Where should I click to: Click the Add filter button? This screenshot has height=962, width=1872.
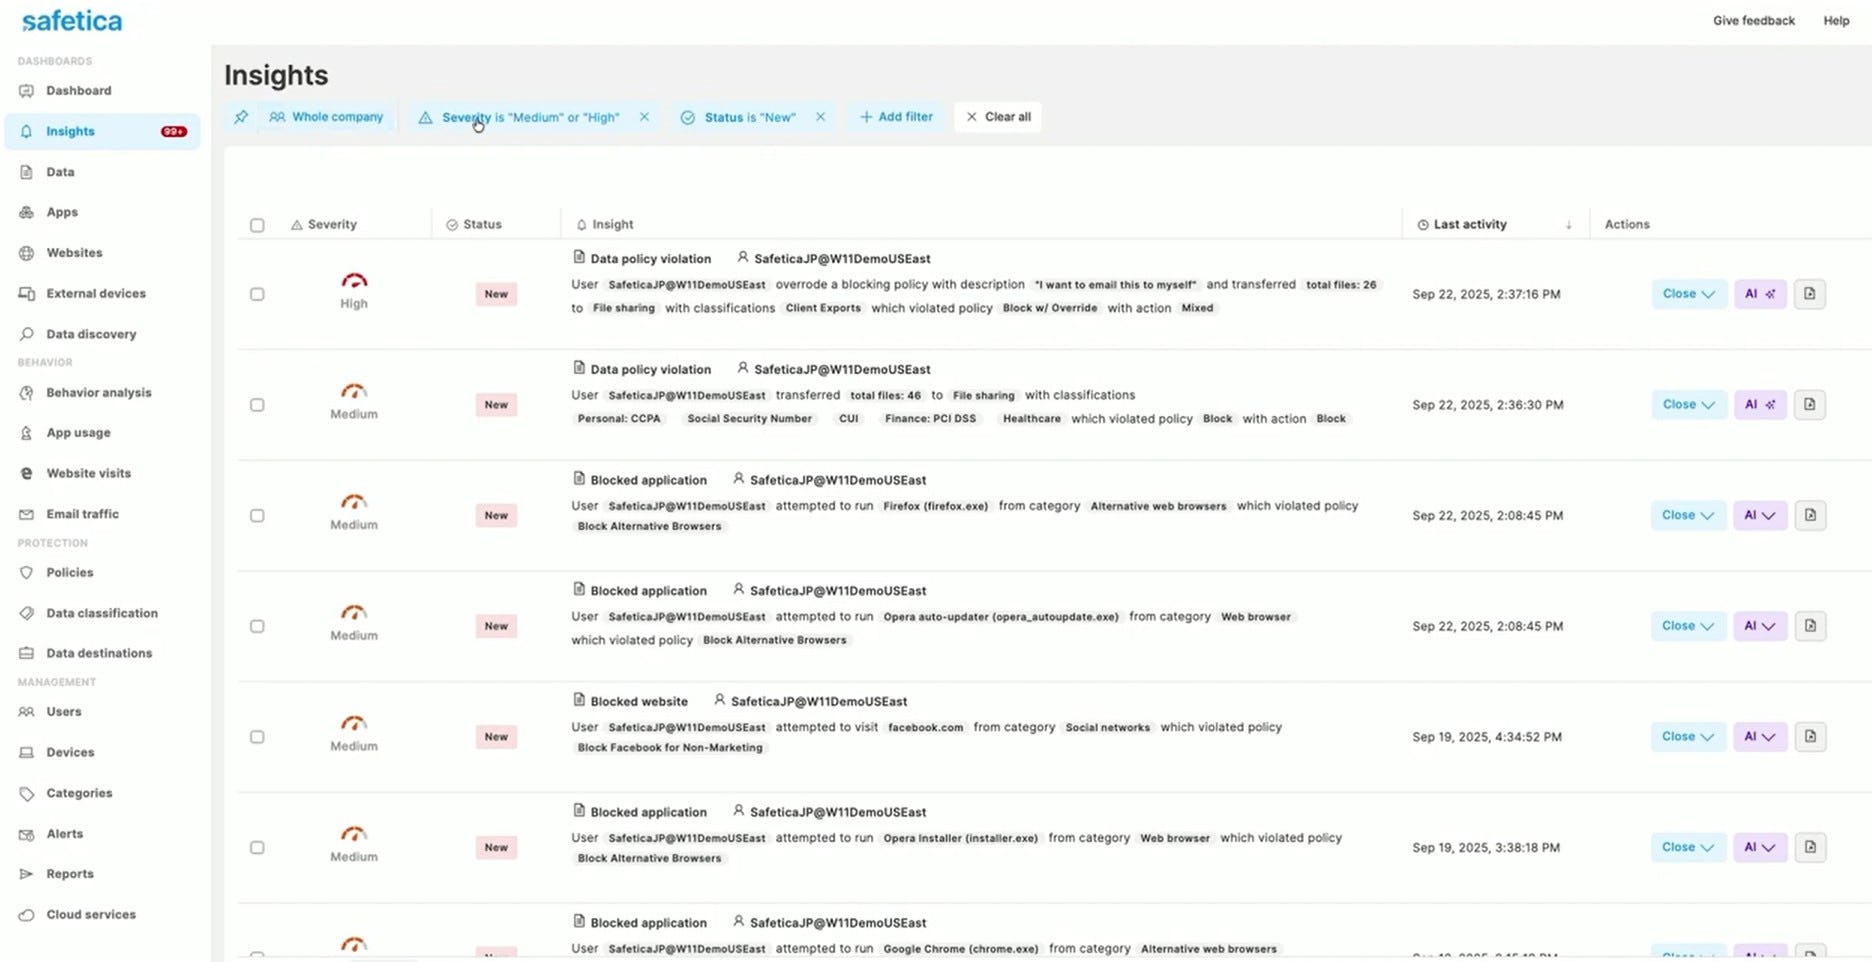tap(895, 117)
